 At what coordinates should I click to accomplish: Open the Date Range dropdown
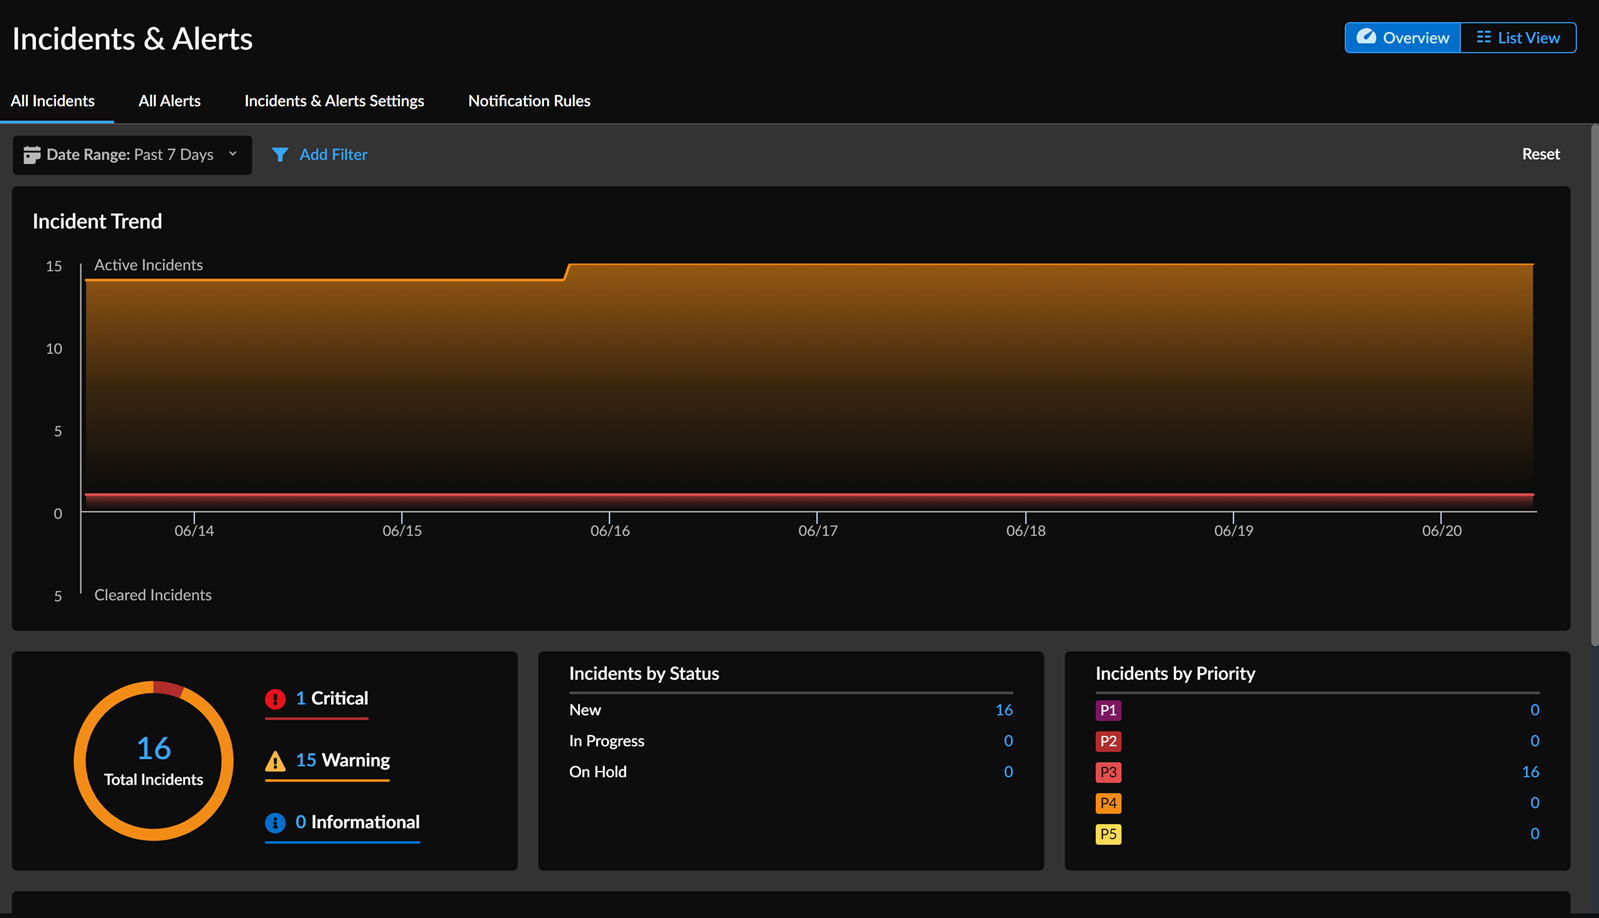[130, 155]
